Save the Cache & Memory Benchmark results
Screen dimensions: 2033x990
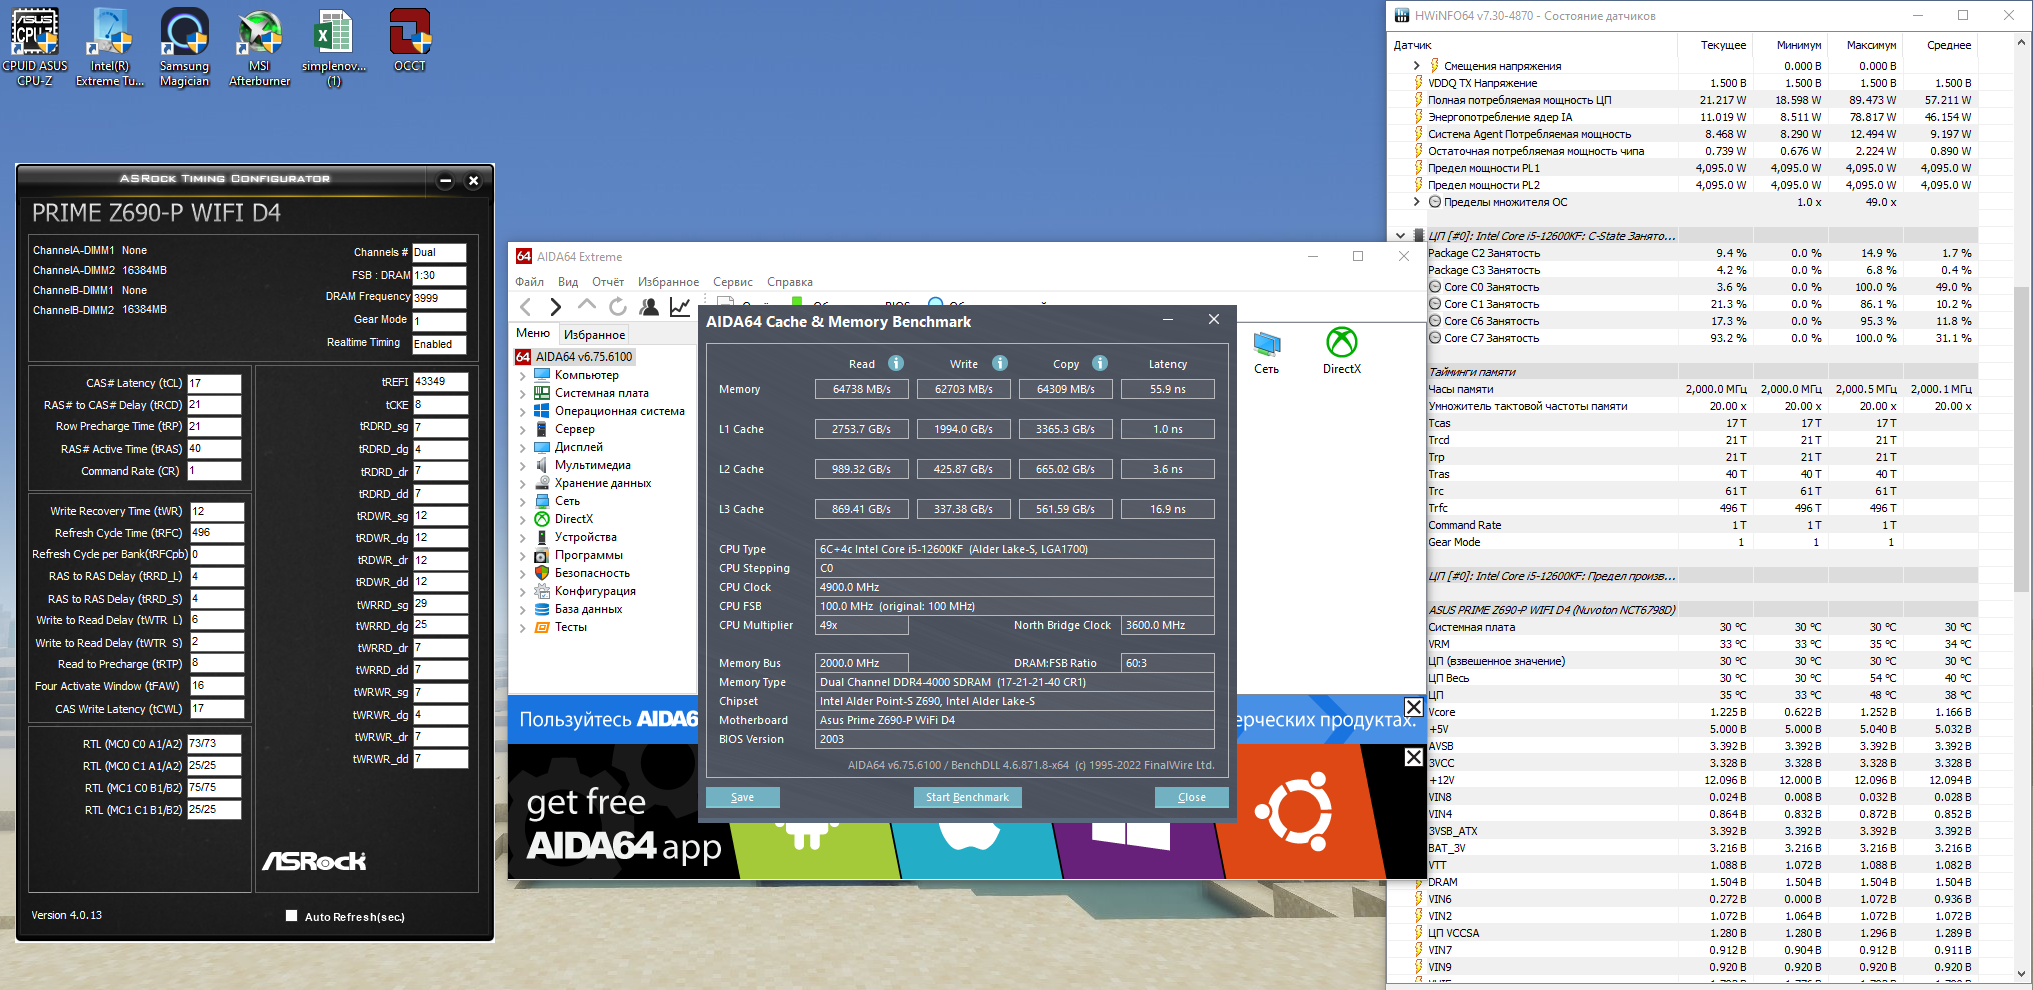[x=742, y=797]
